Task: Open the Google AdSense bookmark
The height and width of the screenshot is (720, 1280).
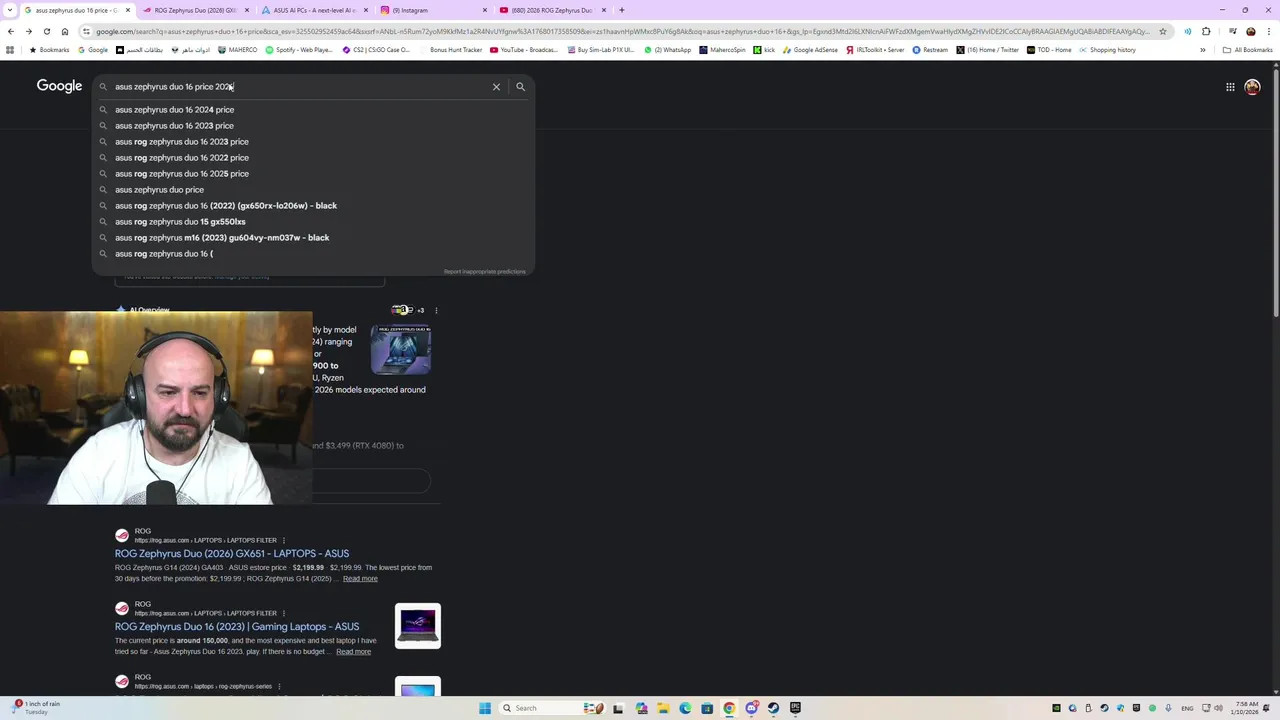Action: pos(811,50)
